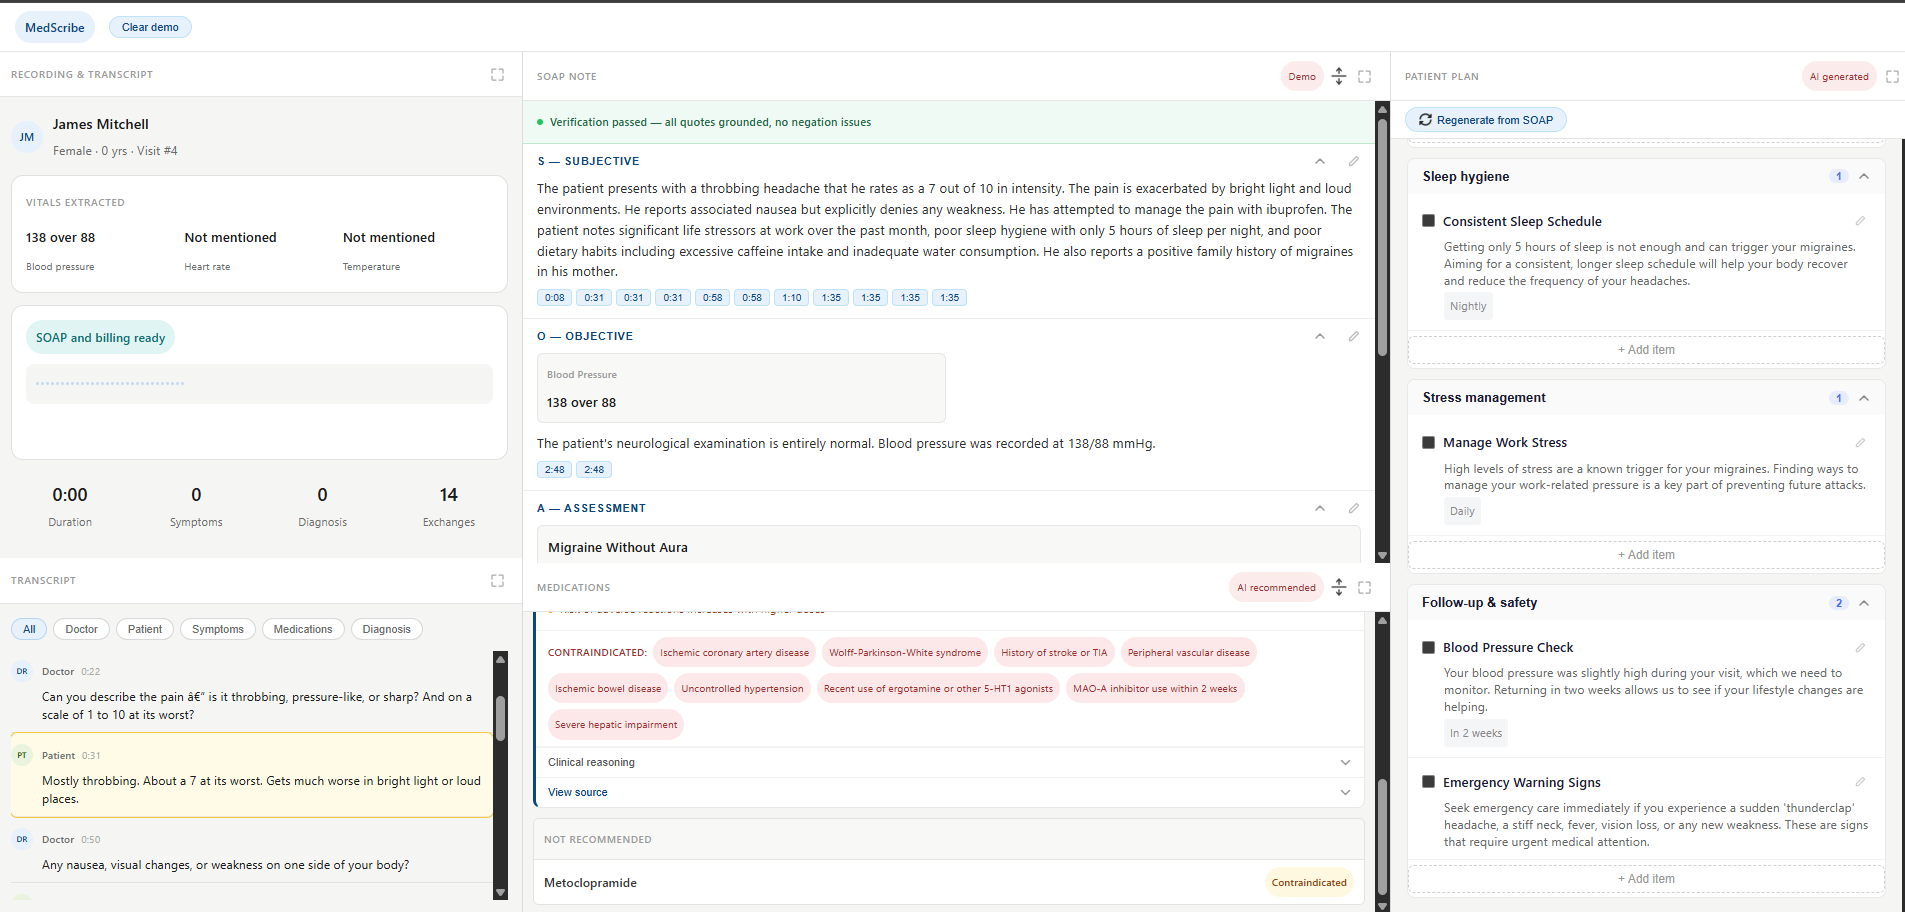Click the Clear demo button
The height and width of the screenshot is (912, 1905).
pyautogui.click(x=150, y=27)
